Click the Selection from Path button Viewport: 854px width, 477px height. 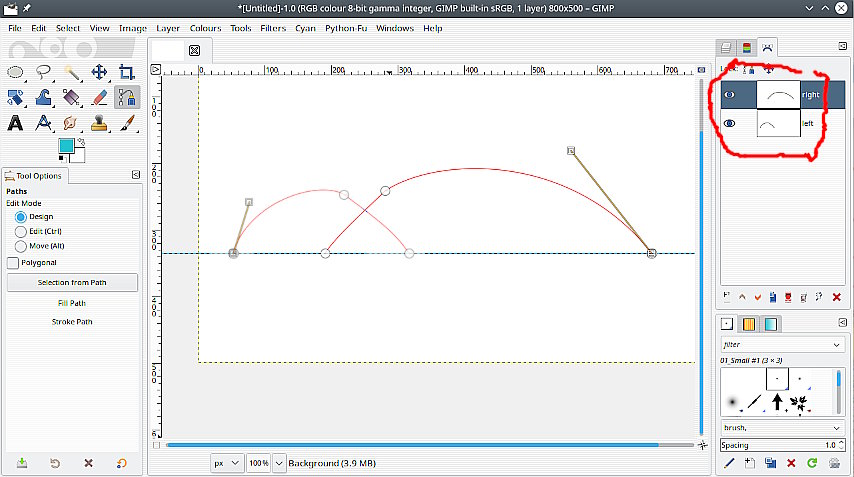click(72, 283)
